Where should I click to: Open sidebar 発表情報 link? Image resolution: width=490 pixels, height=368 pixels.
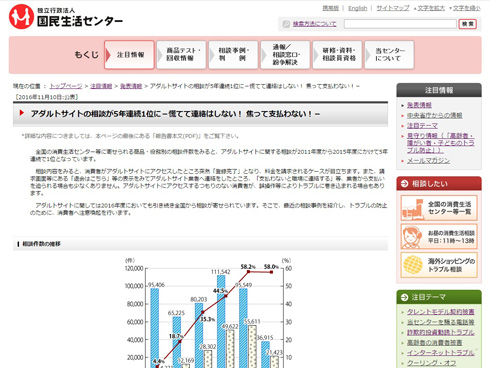tap(419, 105)
